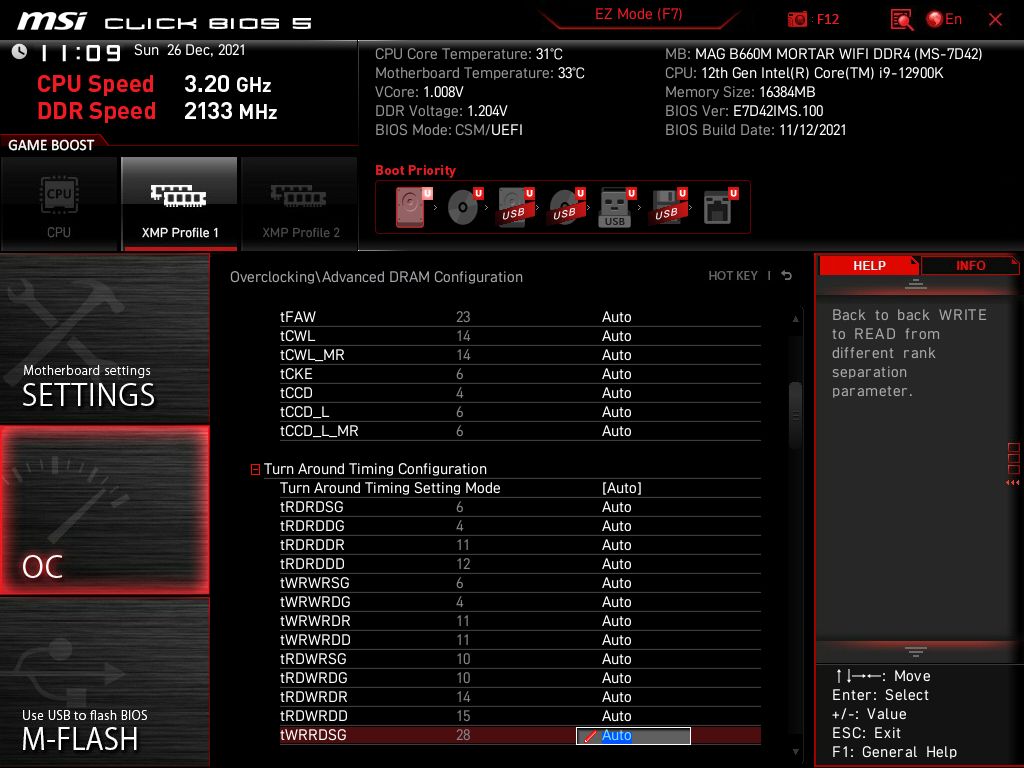This screenshot has height=768, width=1024.
Task: Enable XMP Profile 2
Action: (300, 204)
